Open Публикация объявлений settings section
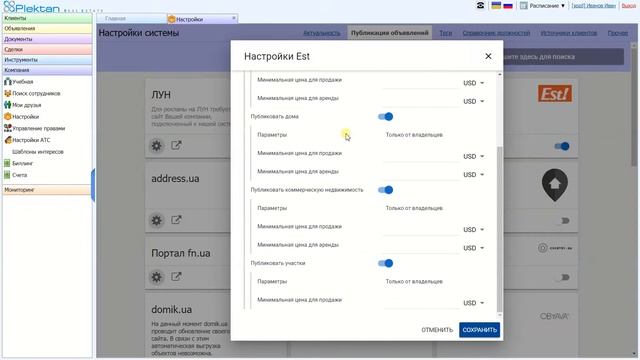Screen dimensions: 640x360 click(390, 33)
